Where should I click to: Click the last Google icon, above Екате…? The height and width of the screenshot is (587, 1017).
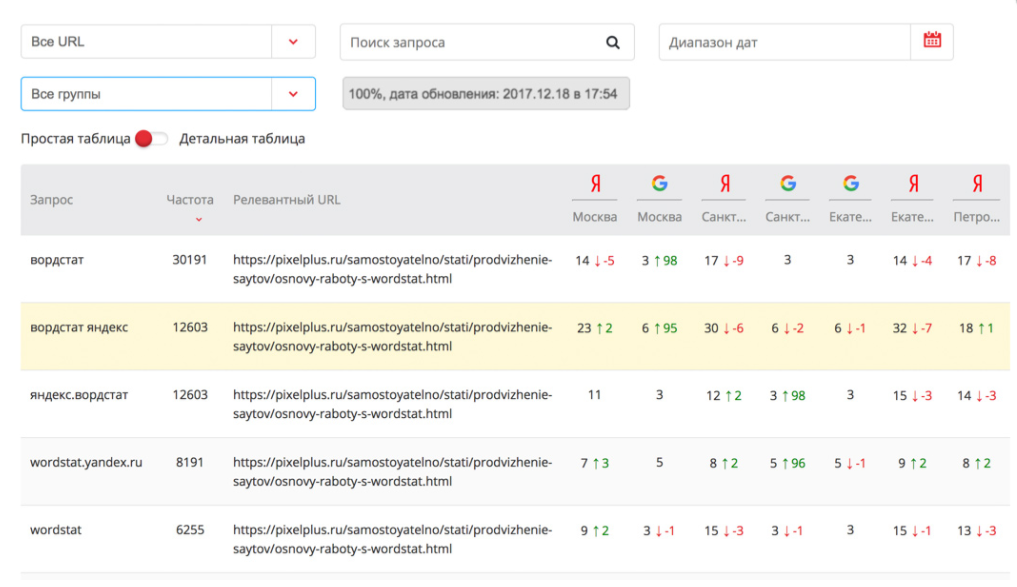tap(851, 184)
